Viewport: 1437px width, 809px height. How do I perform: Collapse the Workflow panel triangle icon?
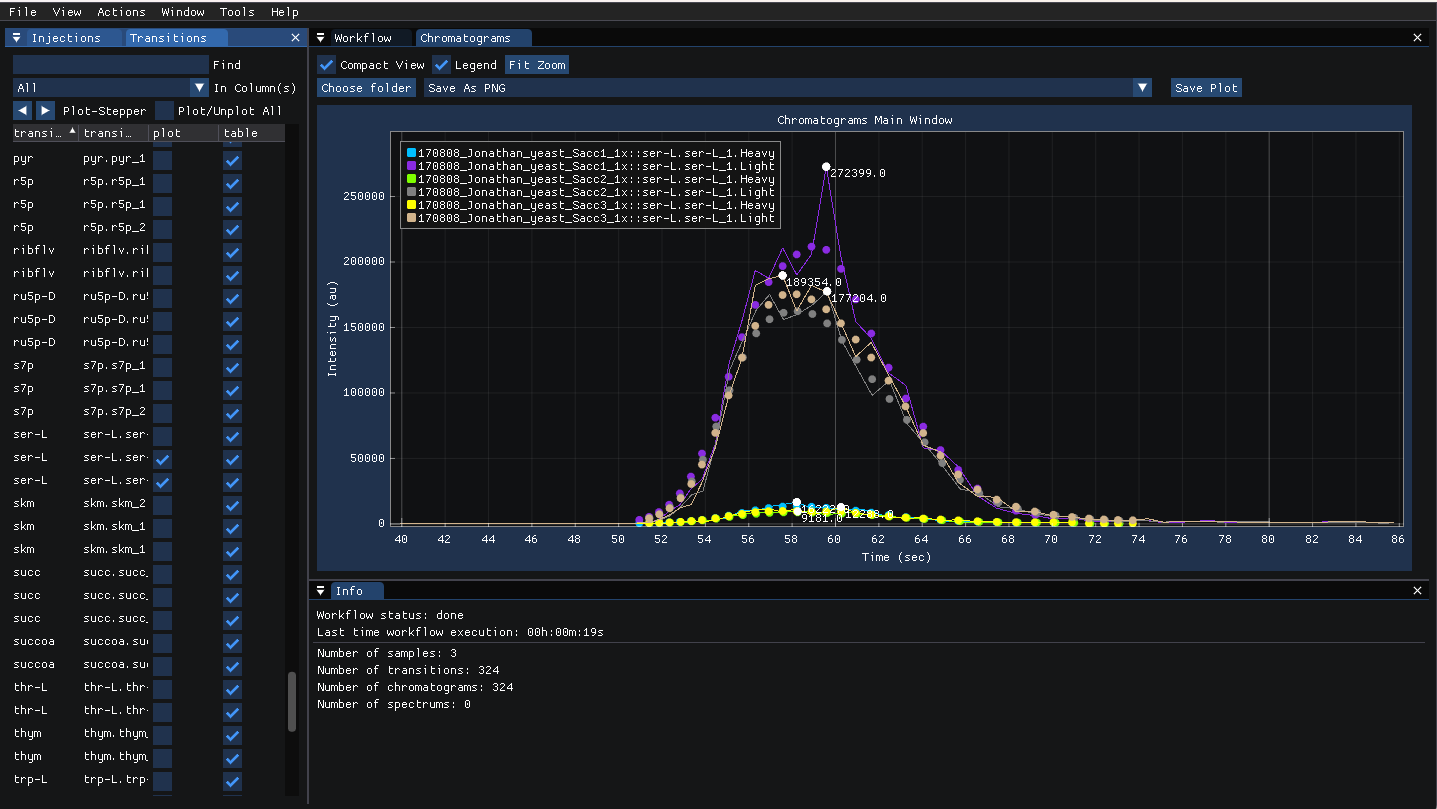[x=321, y=38]
